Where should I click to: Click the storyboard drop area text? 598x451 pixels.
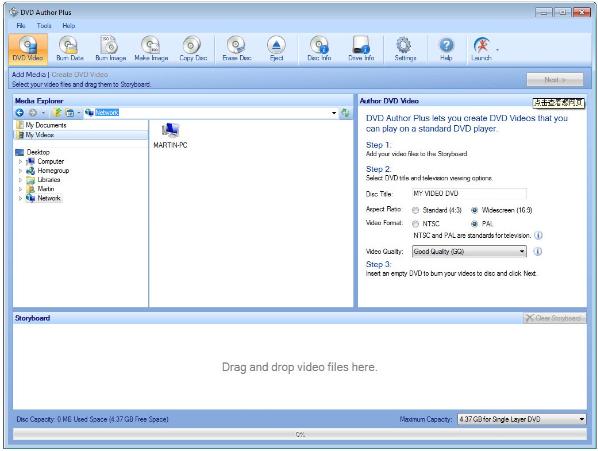300,367
